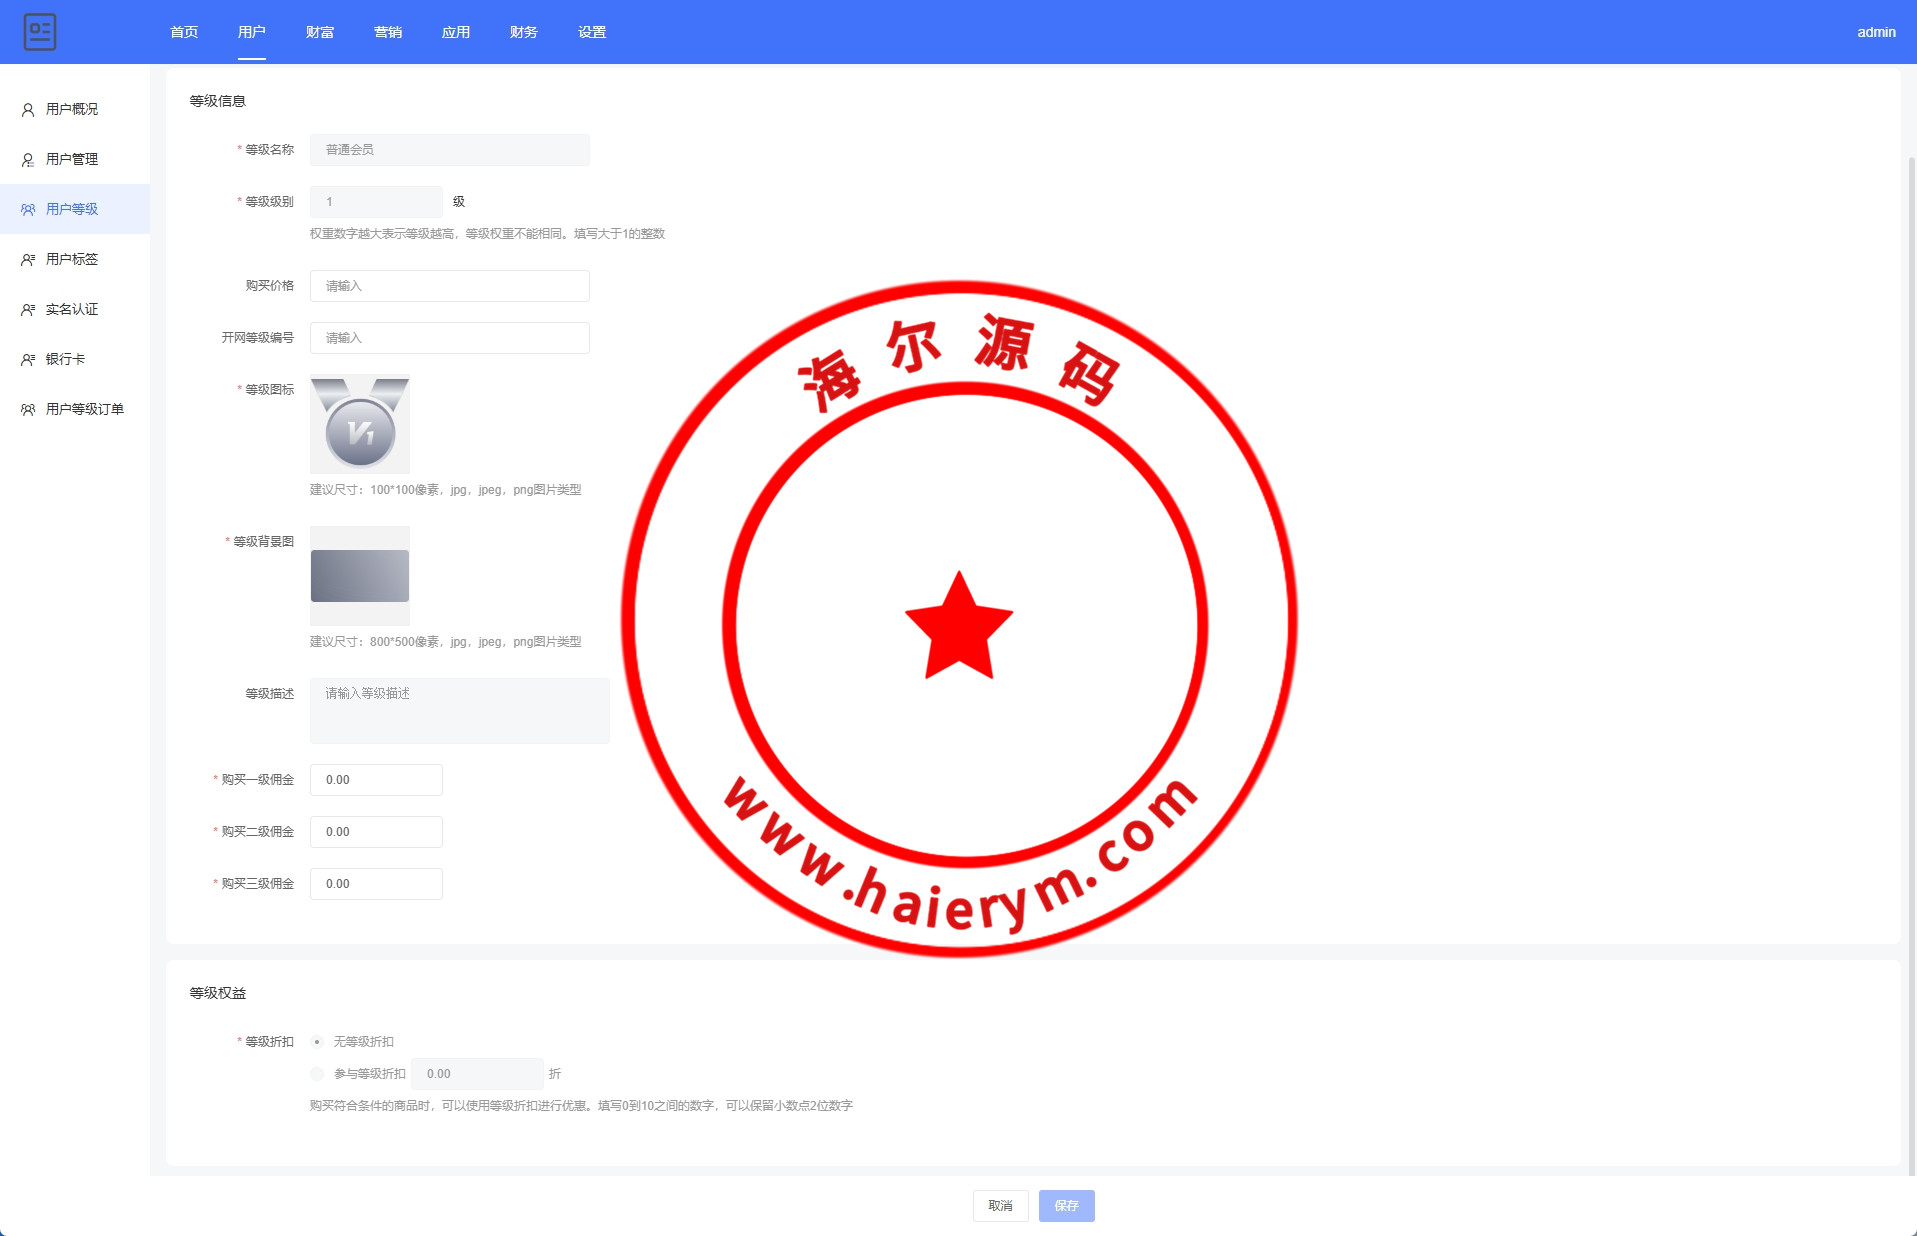
Task: Click the 取消 button
Action: (x=1000, y=1206)
